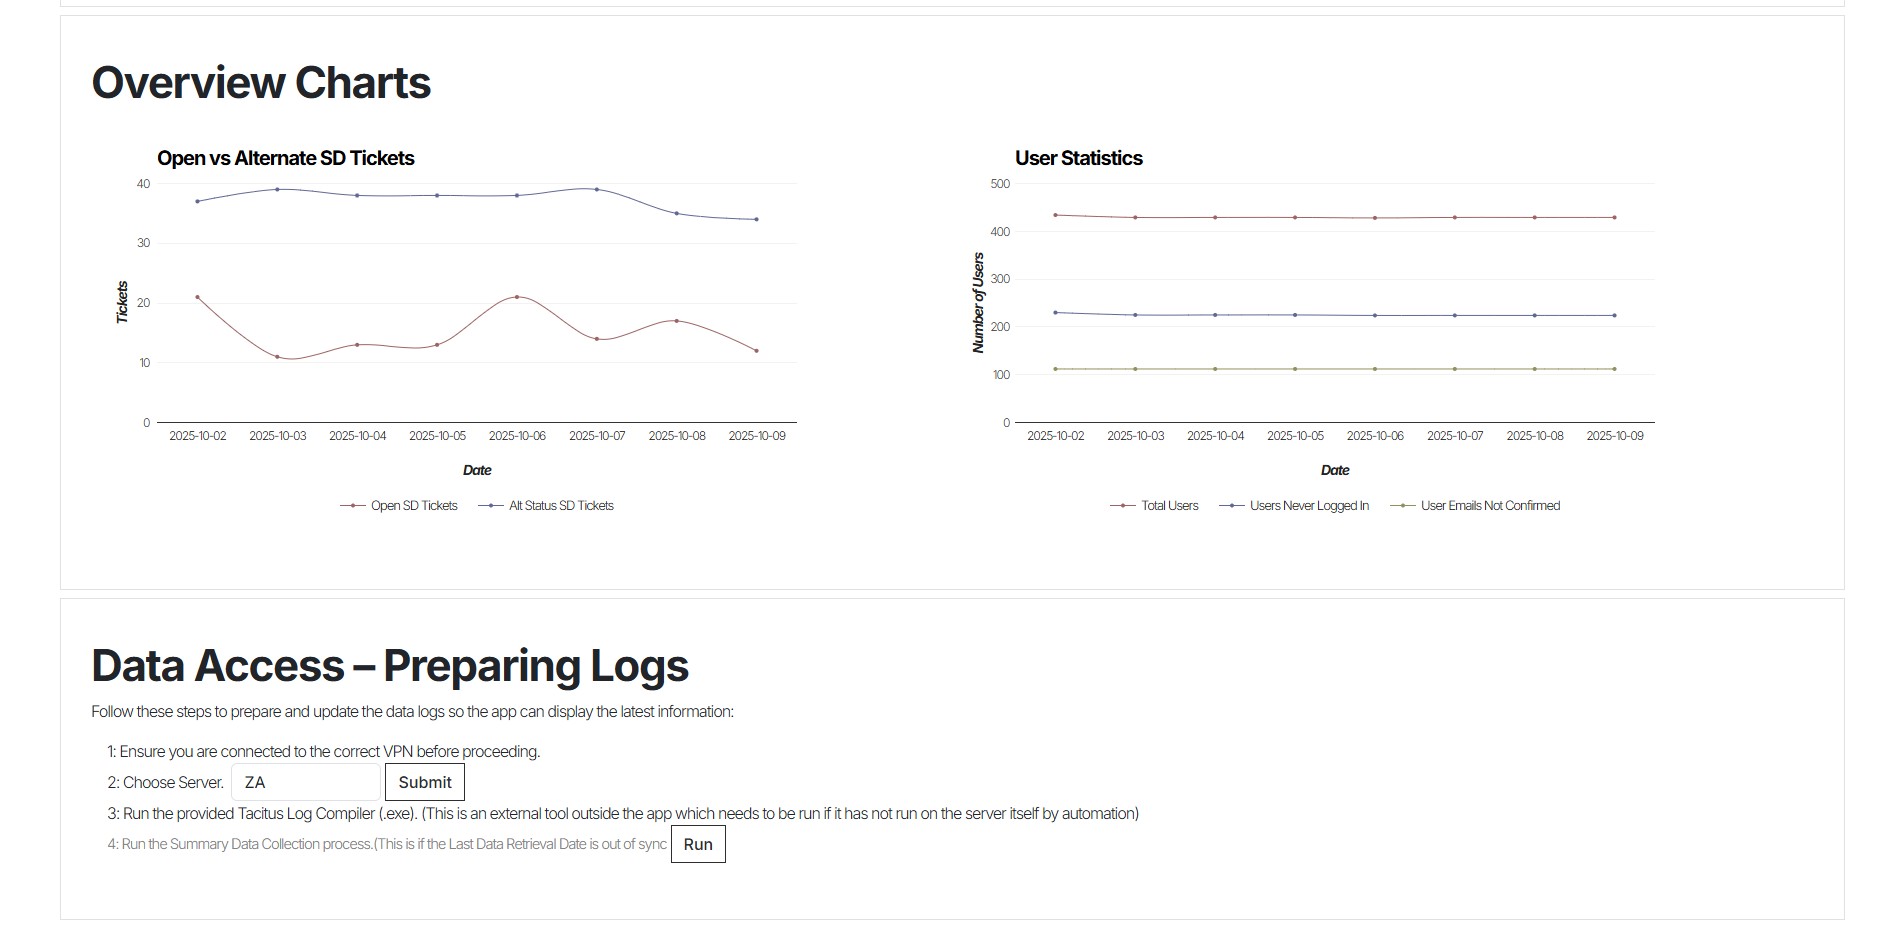The image size is (1901, 936).
Task: Select Open SD Tickets peak on 2025-10-06
Action: (517, 297)
